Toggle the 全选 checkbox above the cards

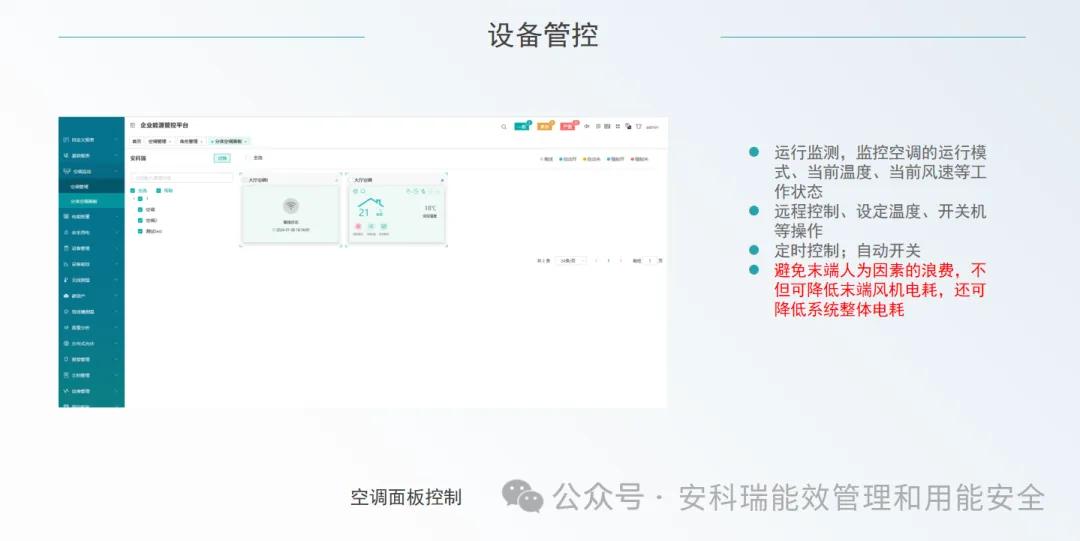[x=249, y=158]
